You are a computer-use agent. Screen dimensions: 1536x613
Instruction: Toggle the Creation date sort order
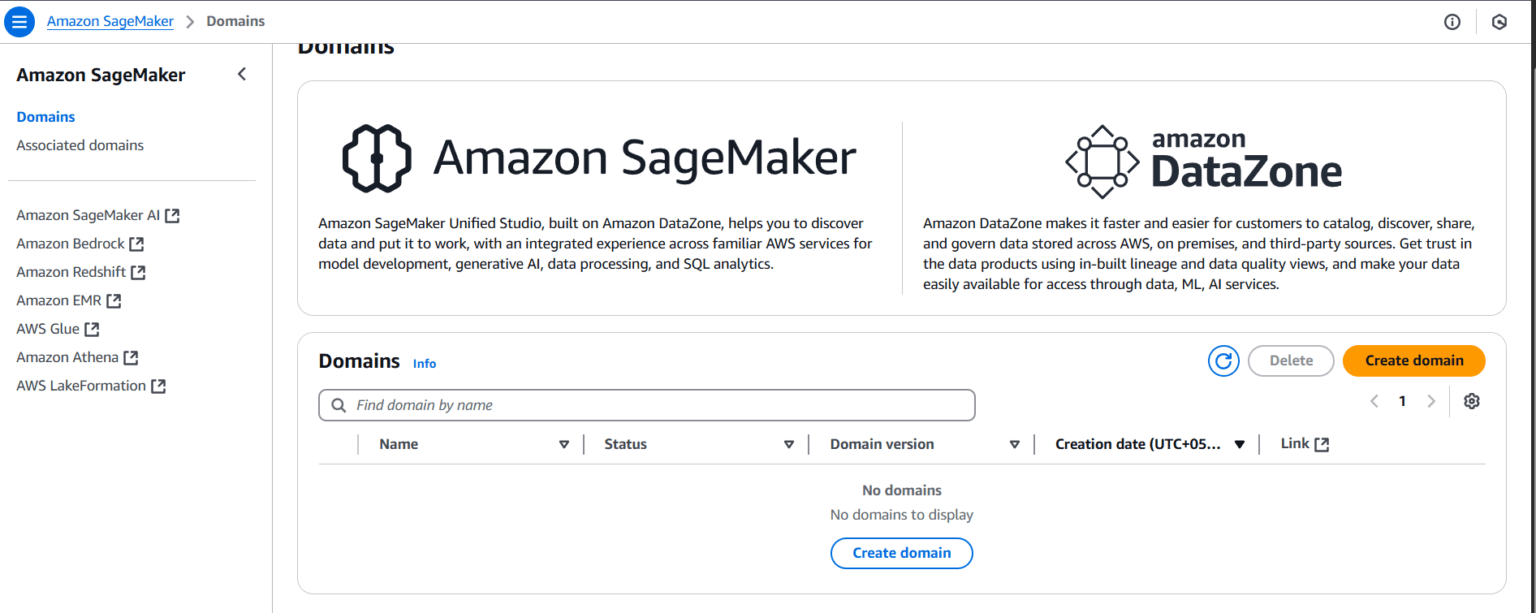pos(1240,443)
